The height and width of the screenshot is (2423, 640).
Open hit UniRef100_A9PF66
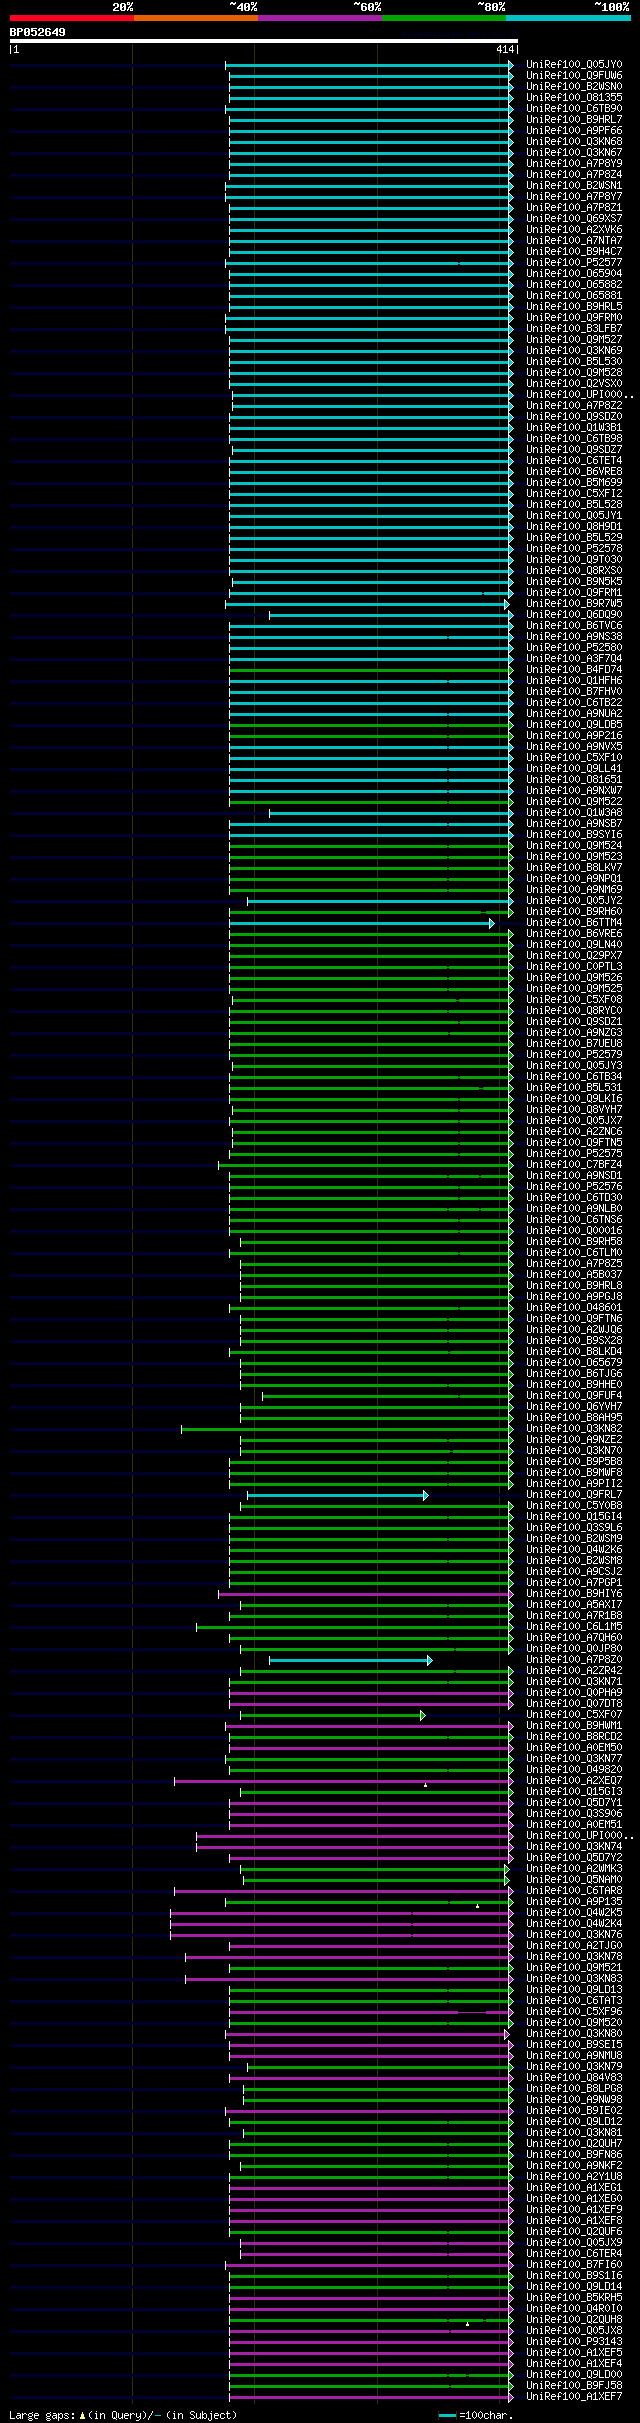coord(574,130)
